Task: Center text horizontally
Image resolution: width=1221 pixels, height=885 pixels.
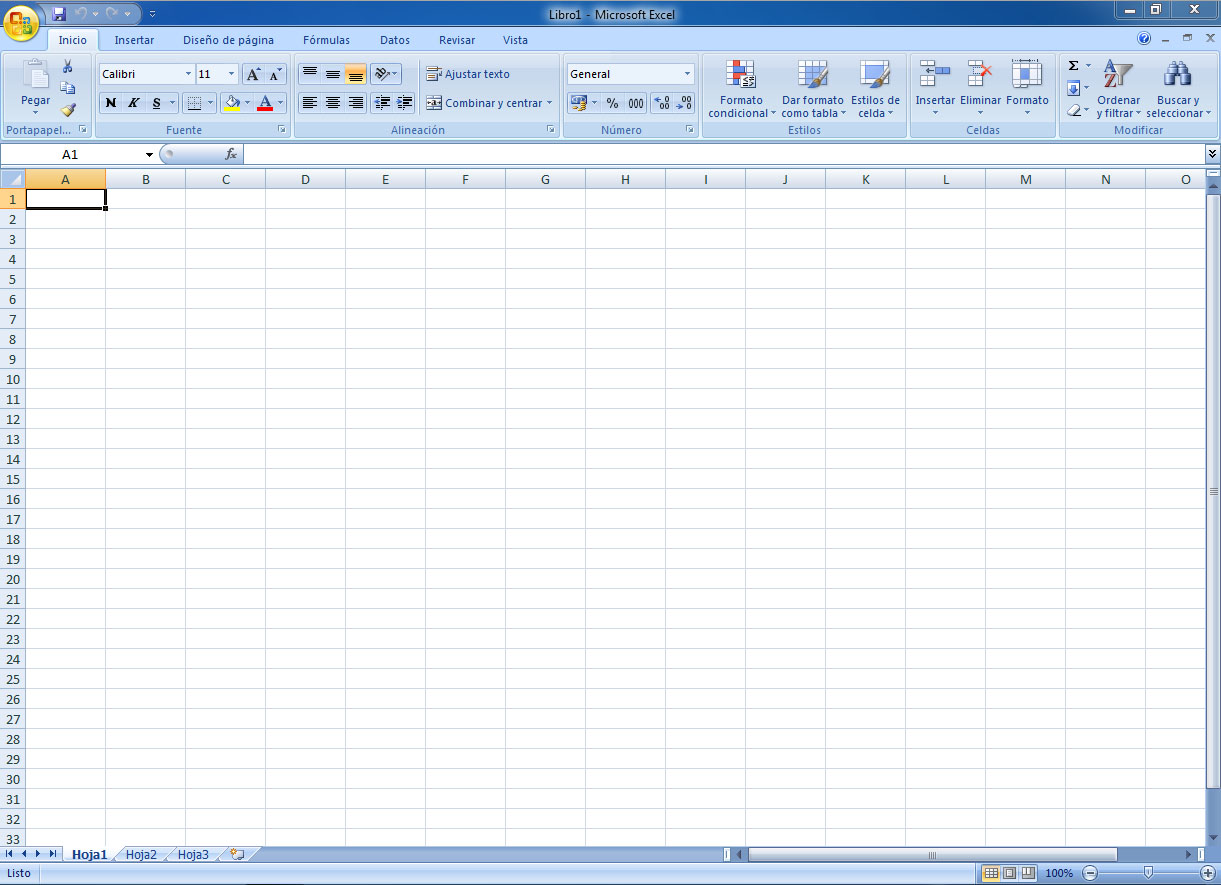Action: (x=333, y=103)
